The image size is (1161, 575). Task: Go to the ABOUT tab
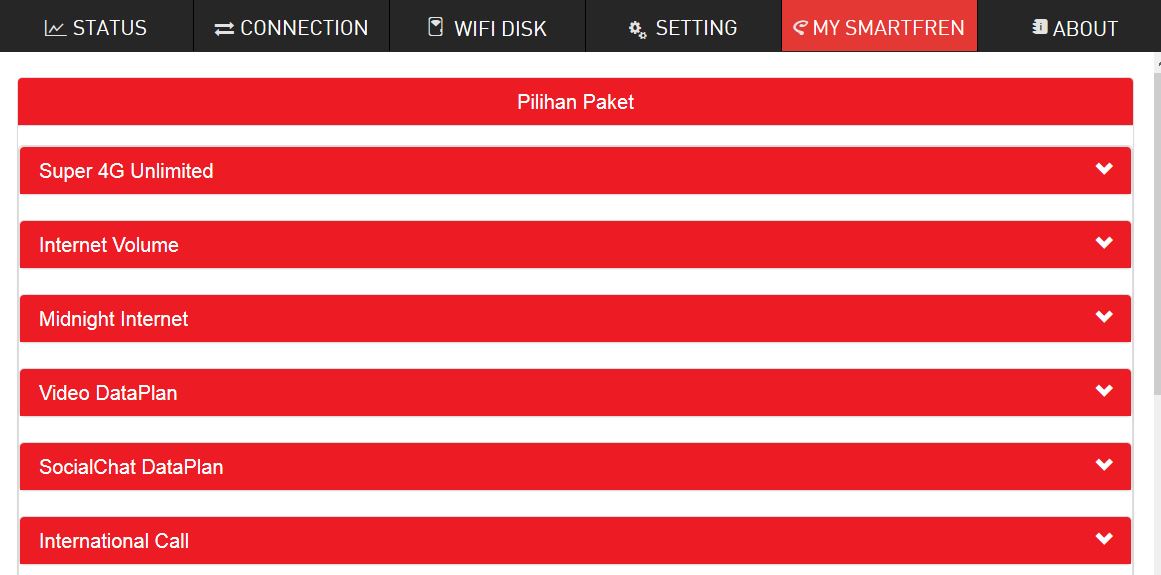click(1085, 29)
